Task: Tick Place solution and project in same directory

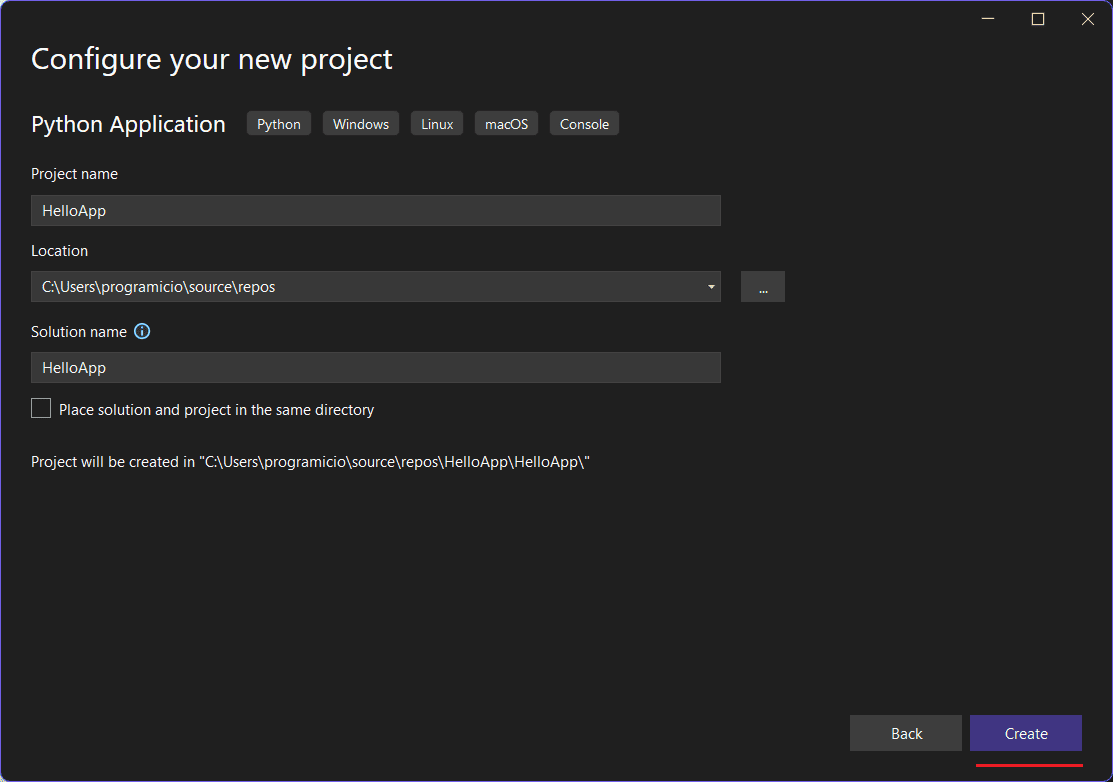Action: coord(41,409)
